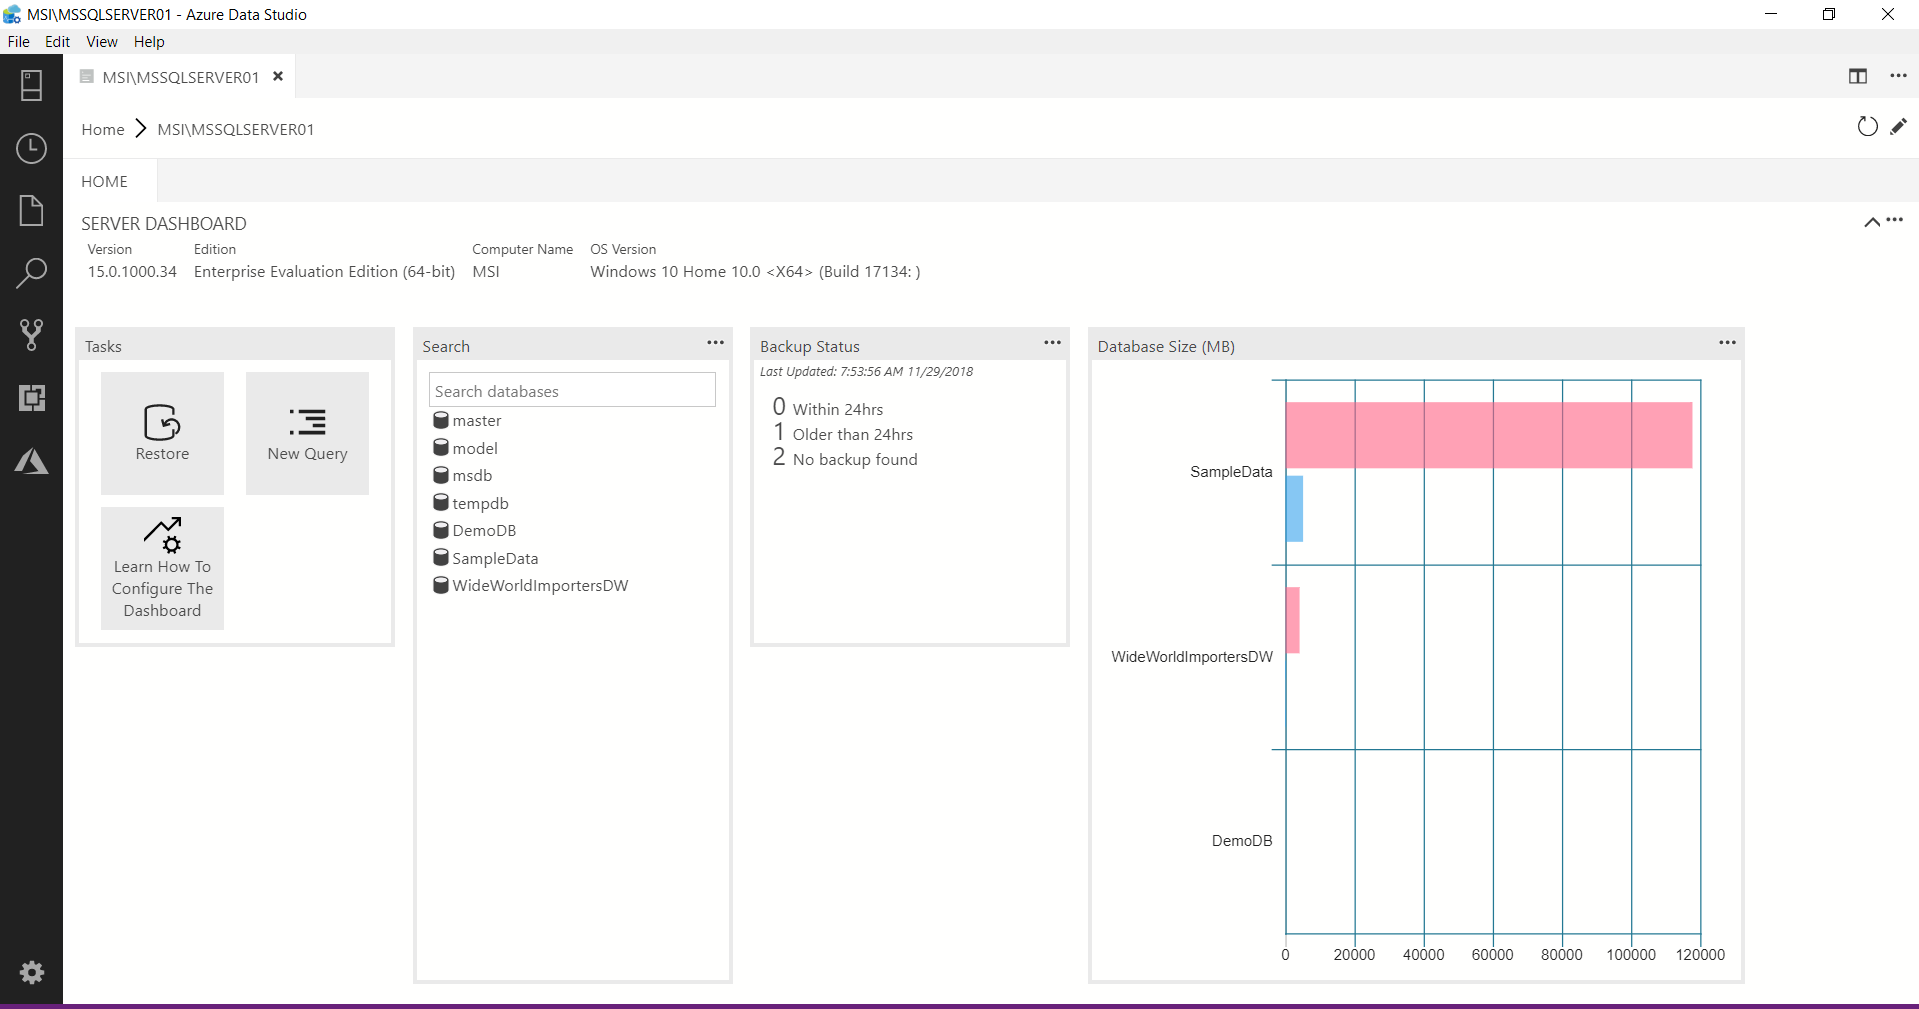The width and height of the screenshot is (1919, 1009).
Task: Open Database Size widget ellipsis menu
Action: point(1727,343)
